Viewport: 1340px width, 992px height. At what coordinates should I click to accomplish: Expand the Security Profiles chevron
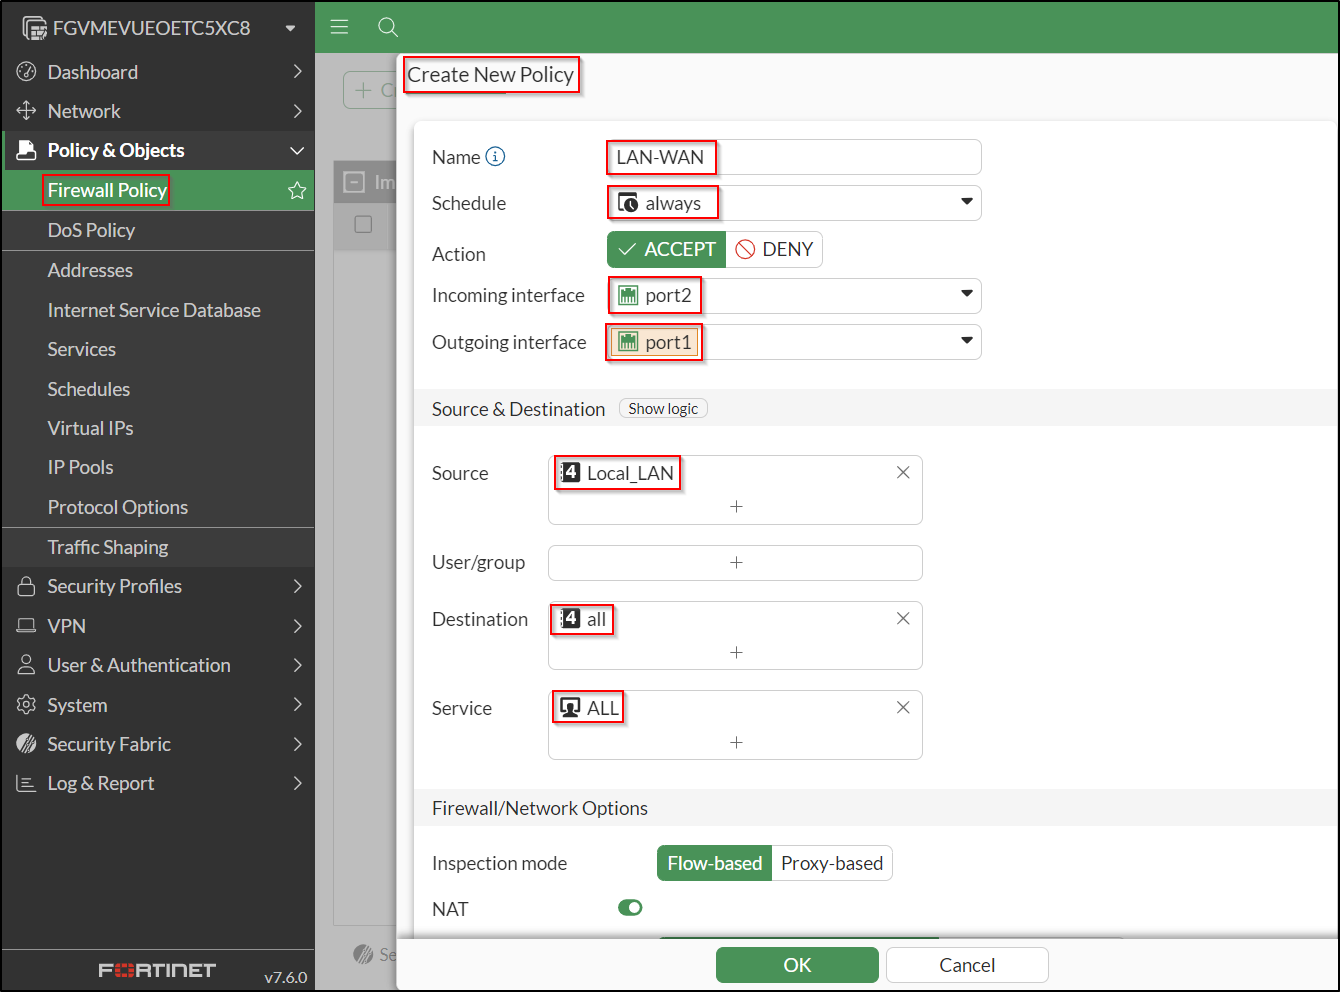point(298,586)
